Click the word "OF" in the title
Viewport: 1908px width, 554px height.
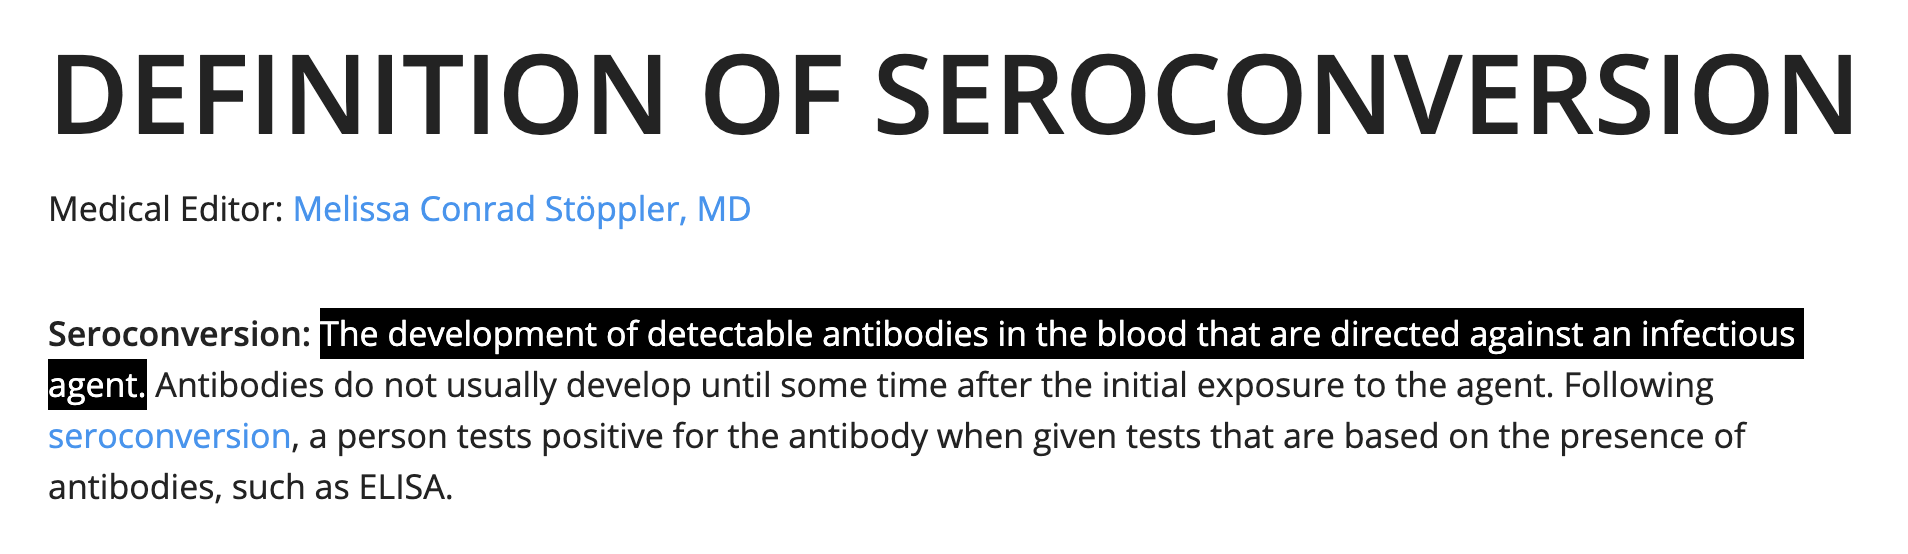tap(772, 95)
